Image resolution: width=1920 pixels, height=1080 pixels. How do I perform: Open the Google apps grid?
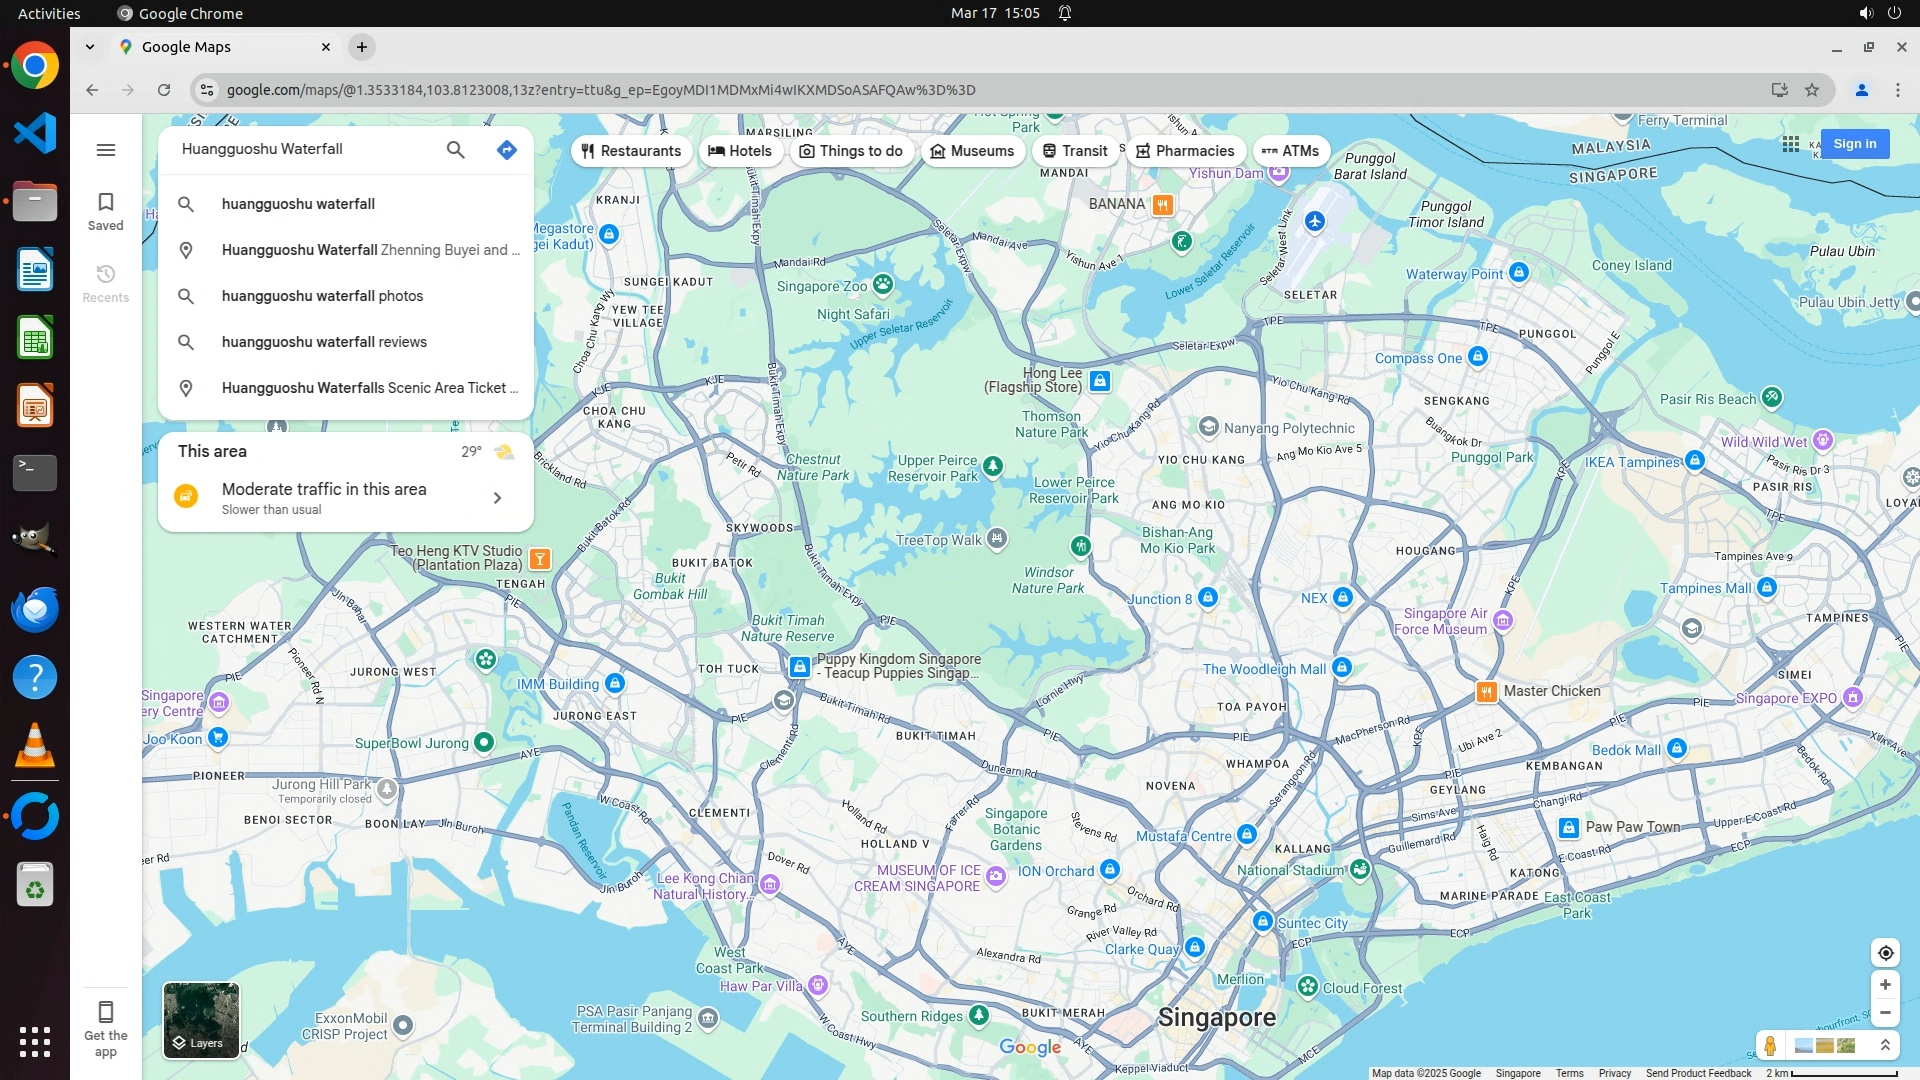[1790, 144]
